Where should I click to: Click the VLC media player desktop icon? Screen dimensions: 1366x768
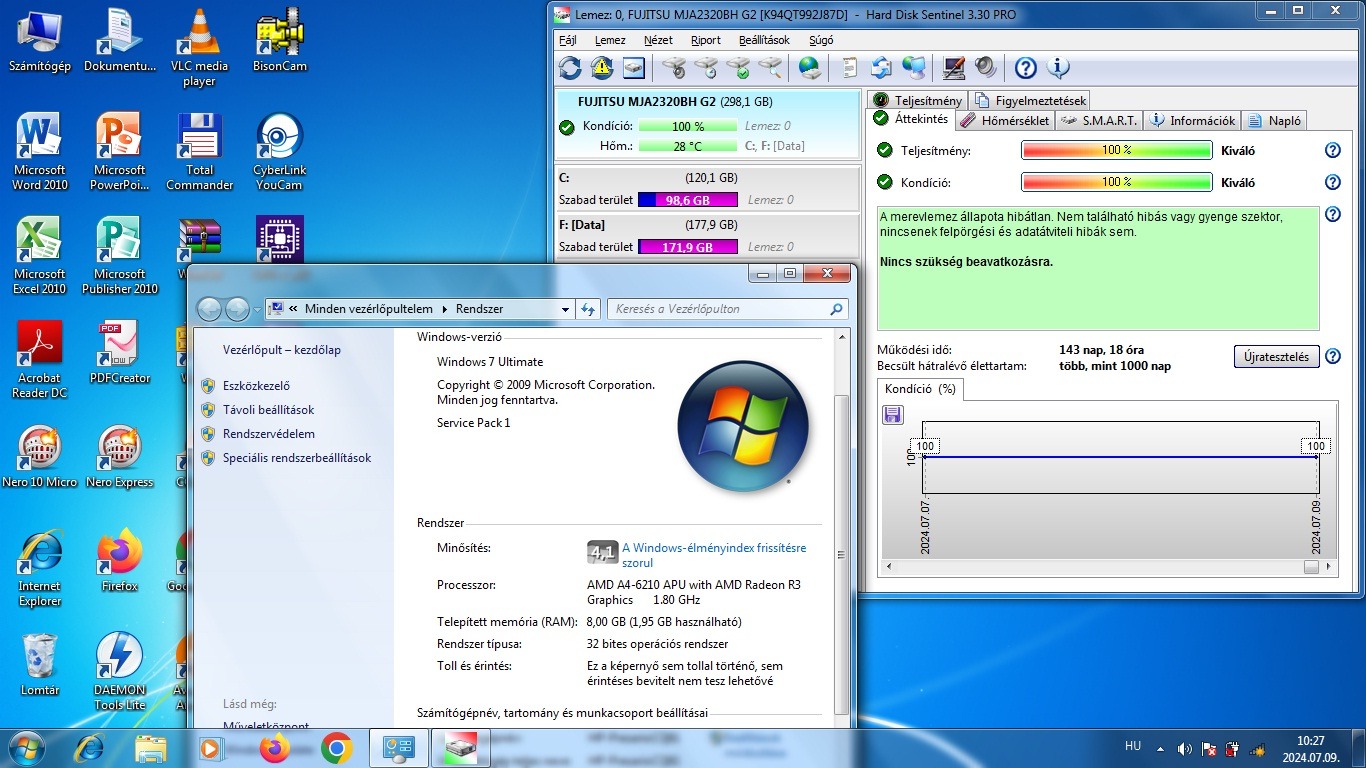(199, 47)
